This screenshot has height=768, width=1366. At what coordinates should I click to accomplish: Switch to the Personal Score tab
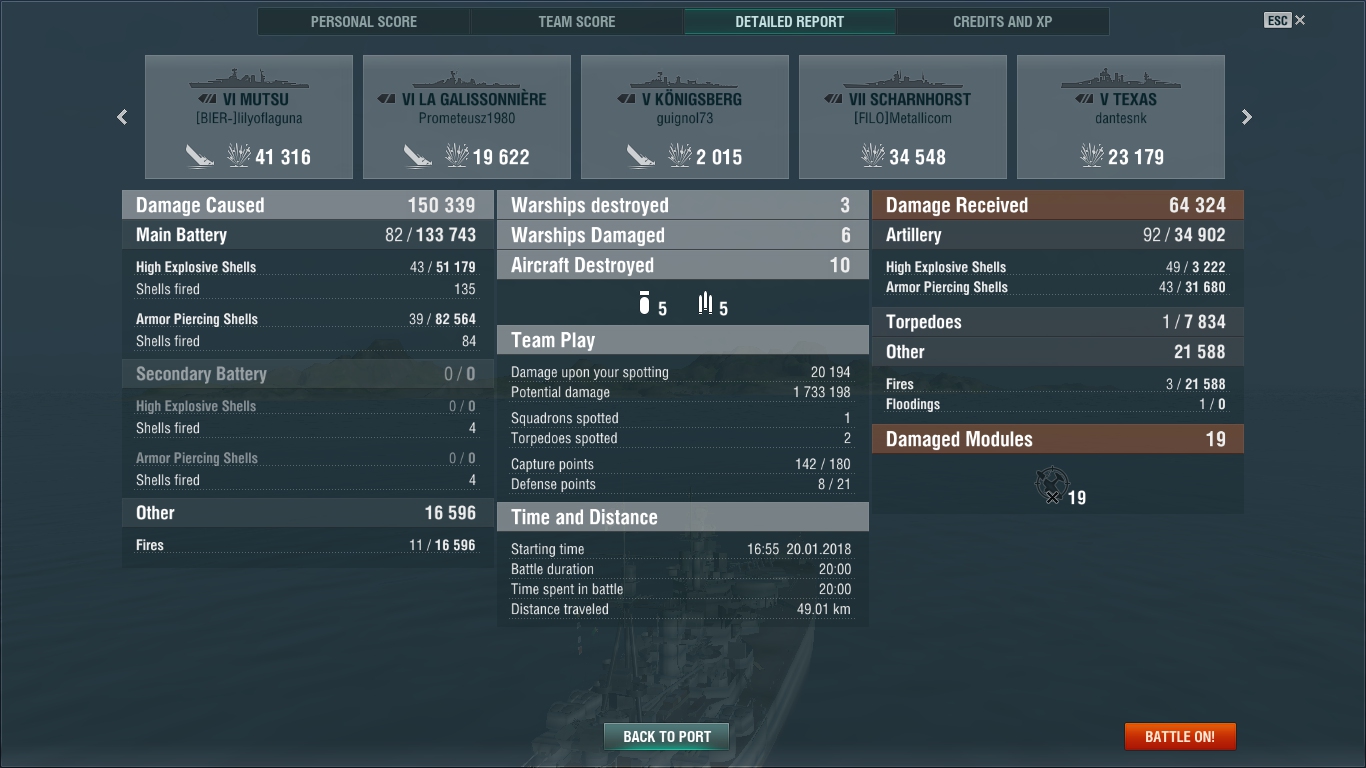[364, 21]
